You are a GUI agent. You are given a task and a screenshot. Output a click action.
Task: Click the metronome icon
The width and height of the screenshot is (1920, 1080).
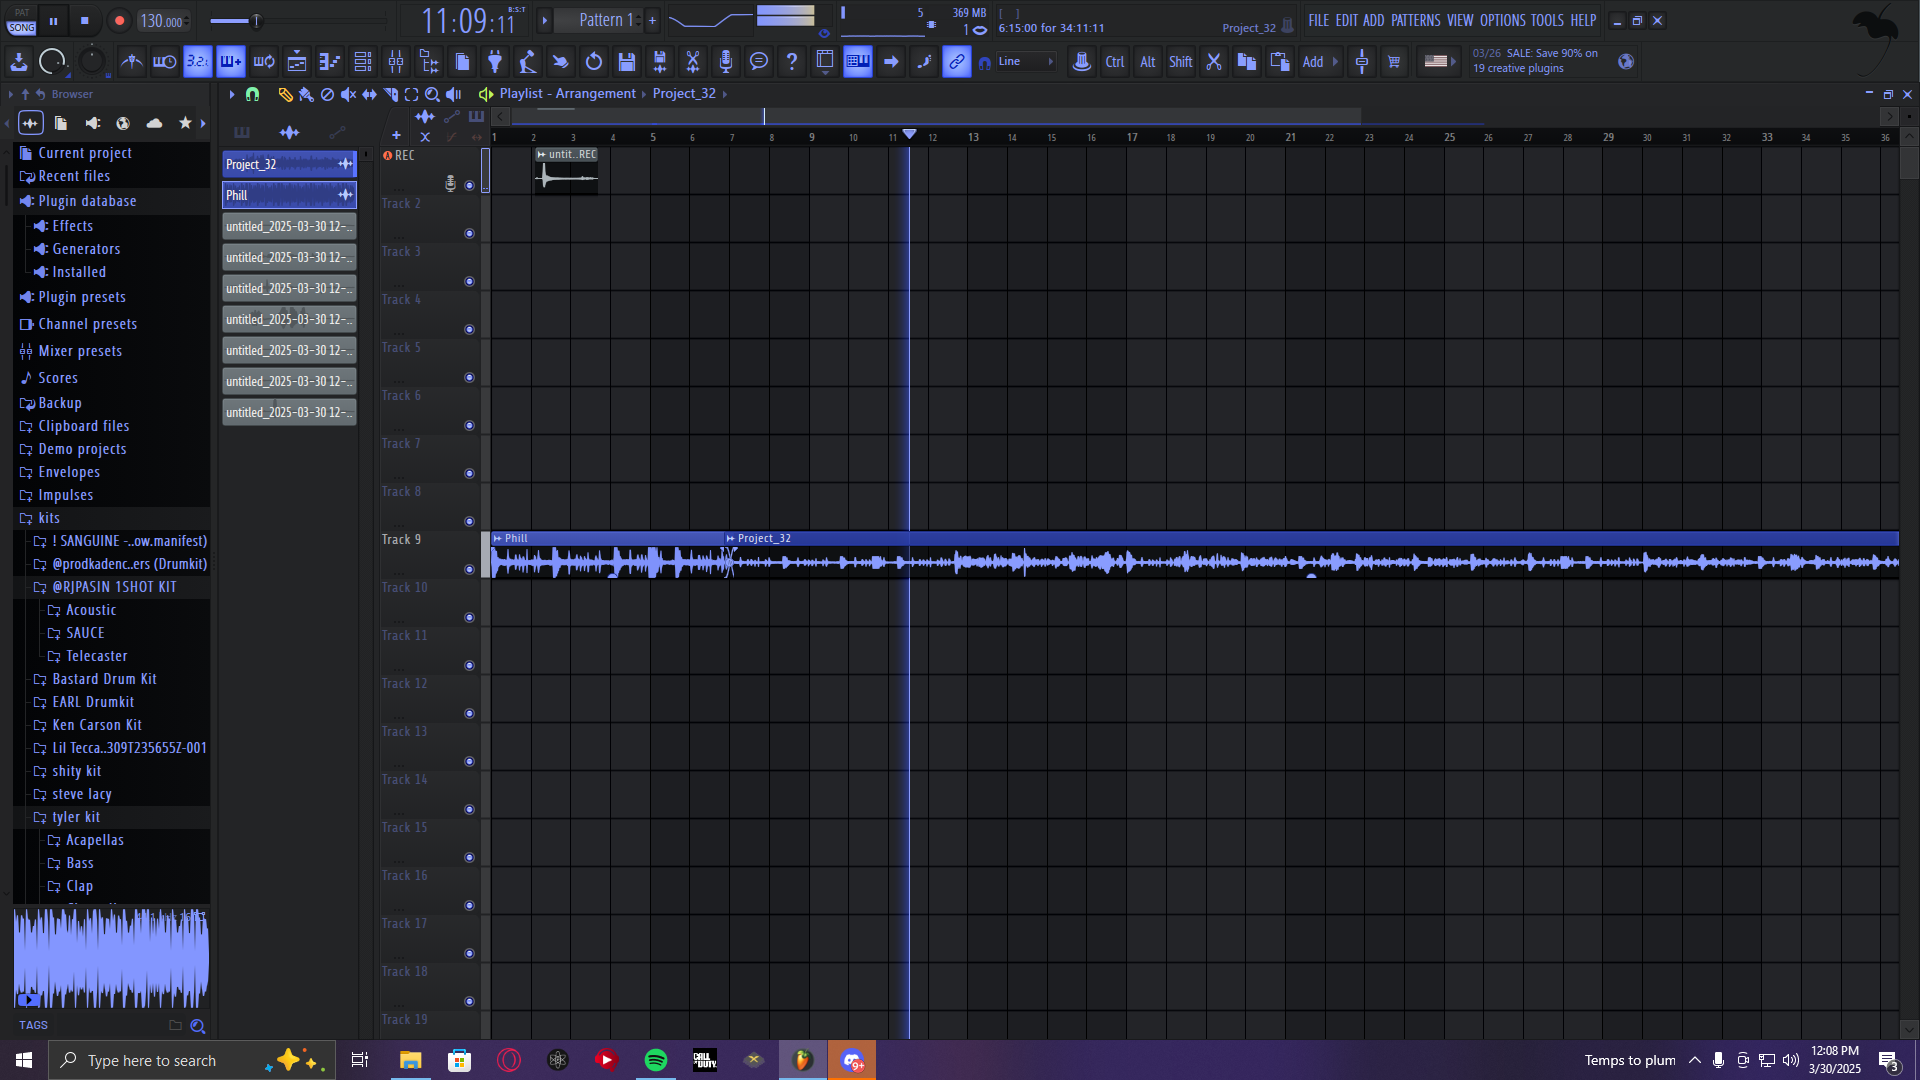tap(131, 62)
